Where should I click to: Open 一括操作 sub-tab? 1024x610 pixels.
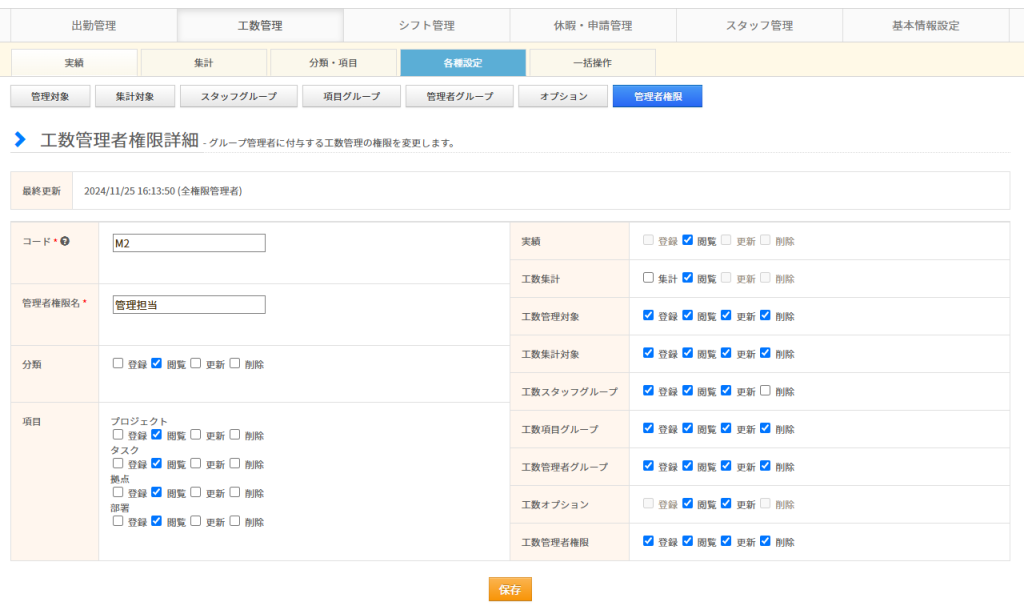pos(592,63)
